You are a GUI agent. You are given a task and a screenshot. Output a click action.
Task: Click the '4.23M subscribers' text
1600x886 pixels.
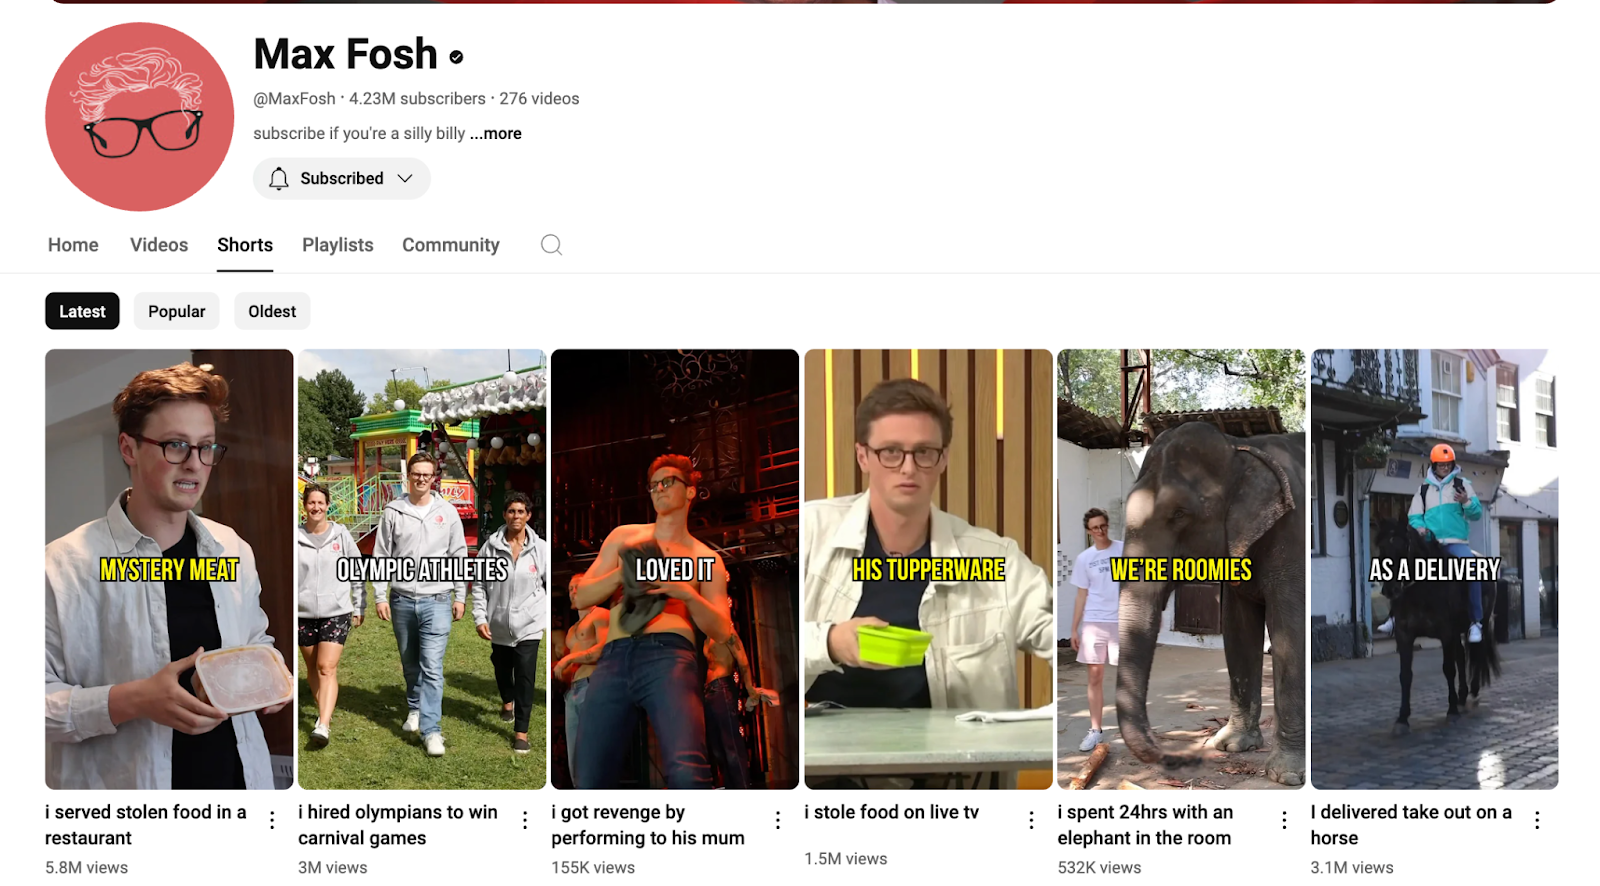(x=417, y=99)
